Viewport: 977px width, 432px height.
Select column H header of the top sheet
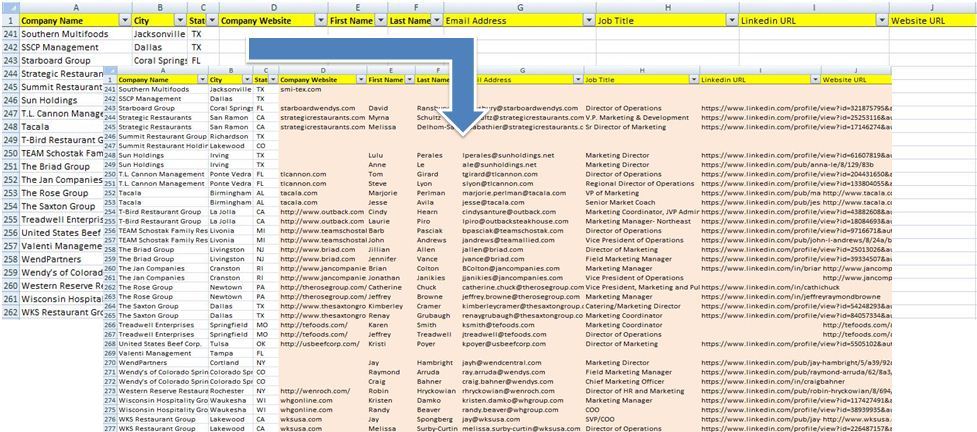(x=667, y=6)
